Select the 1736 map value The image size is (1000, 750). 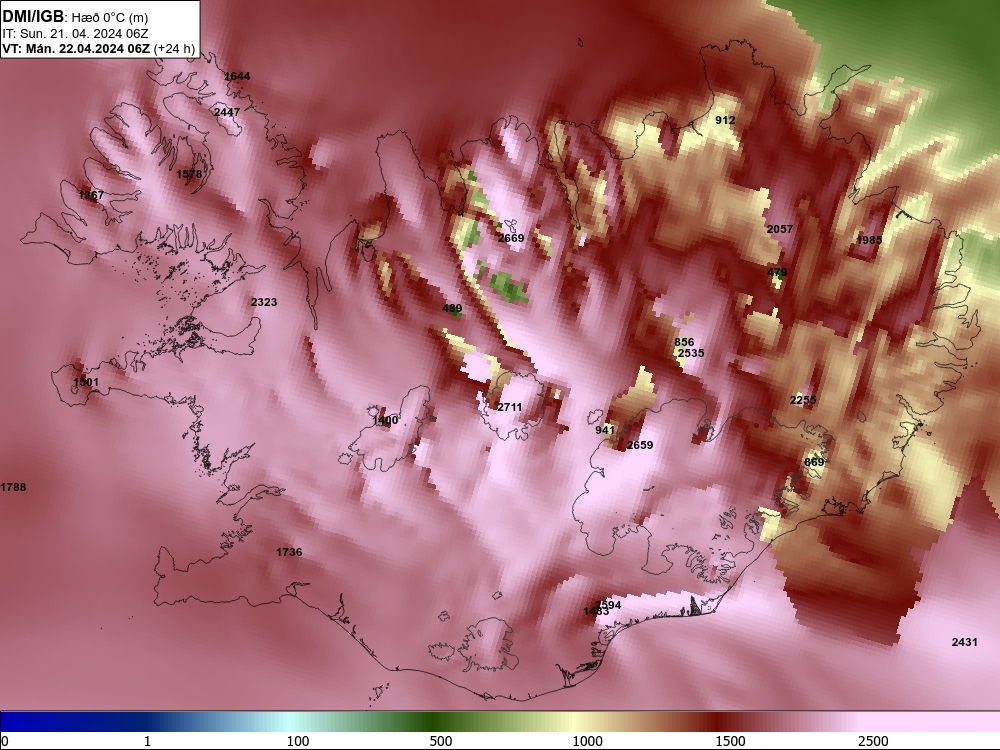[290, 552]
